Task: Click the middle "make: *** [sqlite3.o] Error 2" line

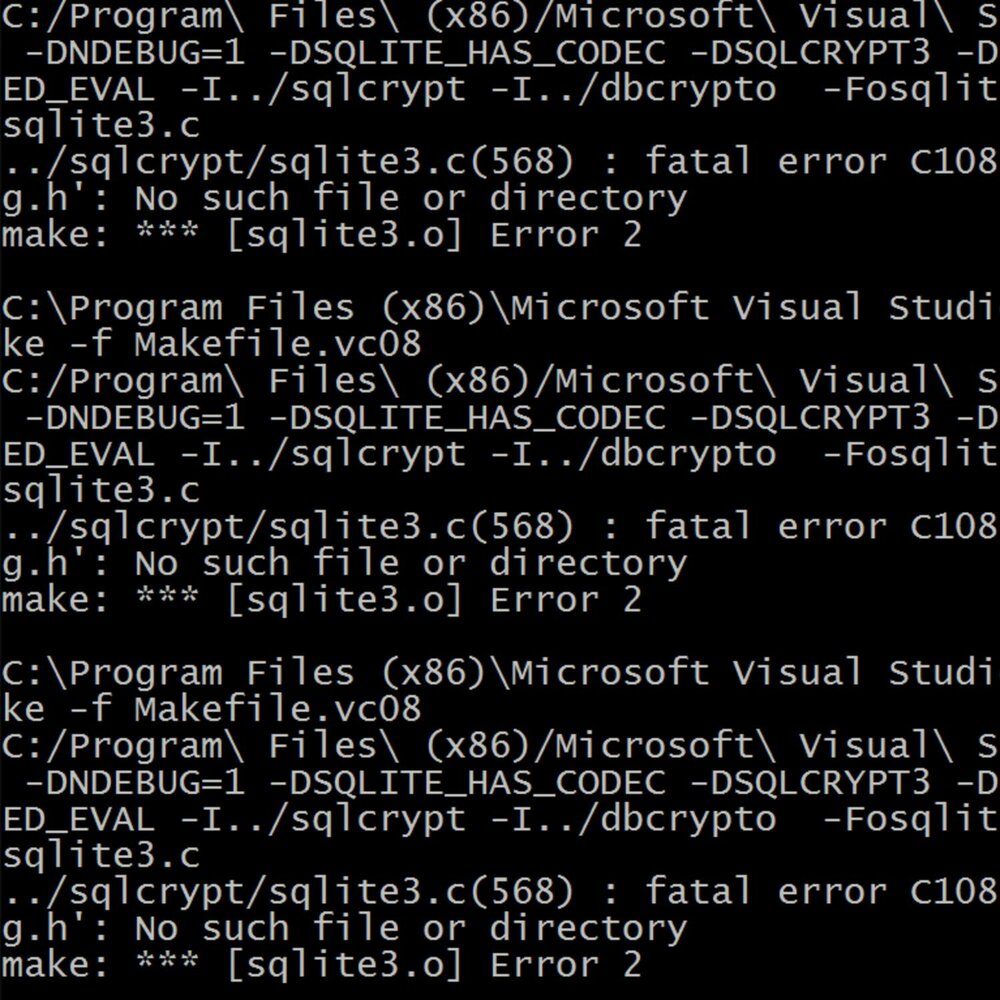Action: pyautogui.click(x=320, y=600)
